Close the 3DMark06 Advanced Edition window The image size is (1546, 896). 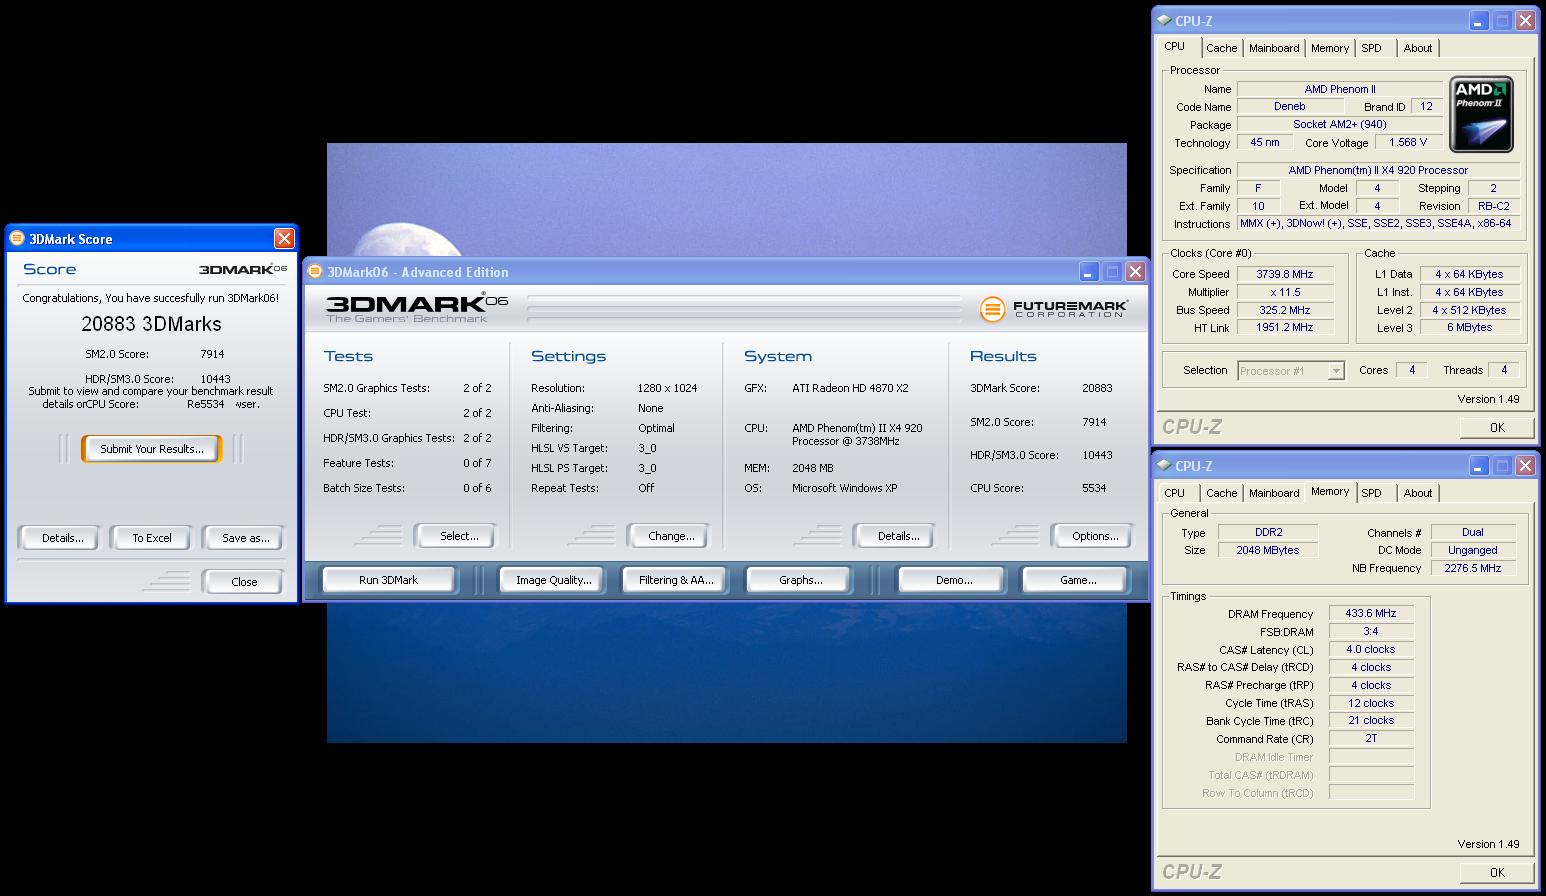(1135, 271)
